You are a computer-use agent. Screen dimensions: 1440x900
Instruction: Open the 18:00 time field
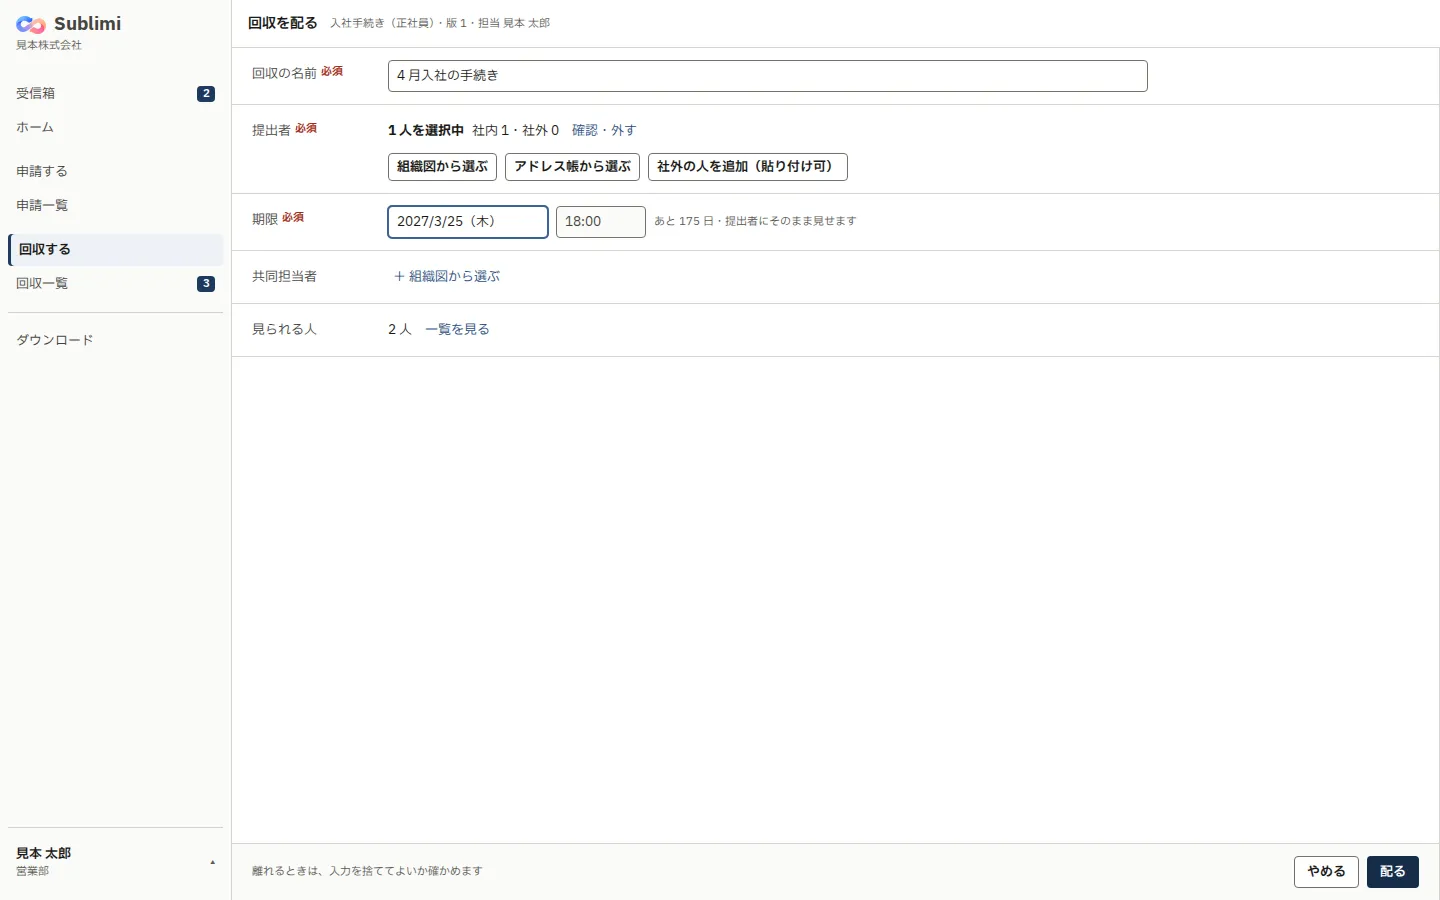click(601, 222)
